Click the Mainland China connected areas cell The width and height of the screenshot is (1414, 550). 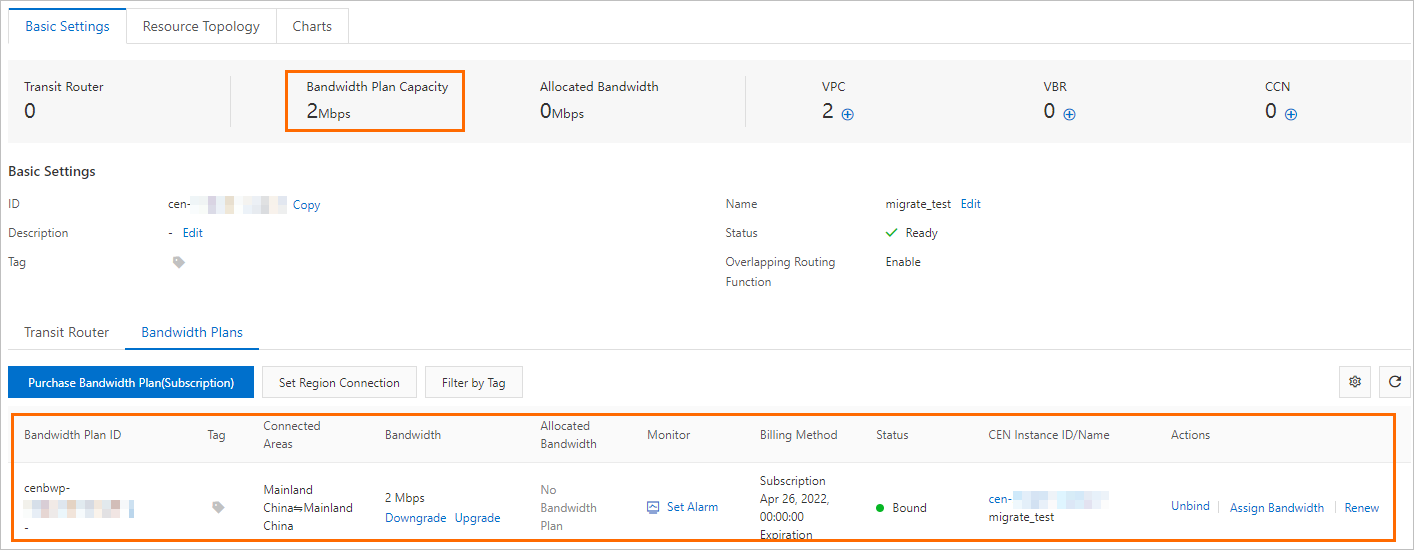(x=308, y=508)
